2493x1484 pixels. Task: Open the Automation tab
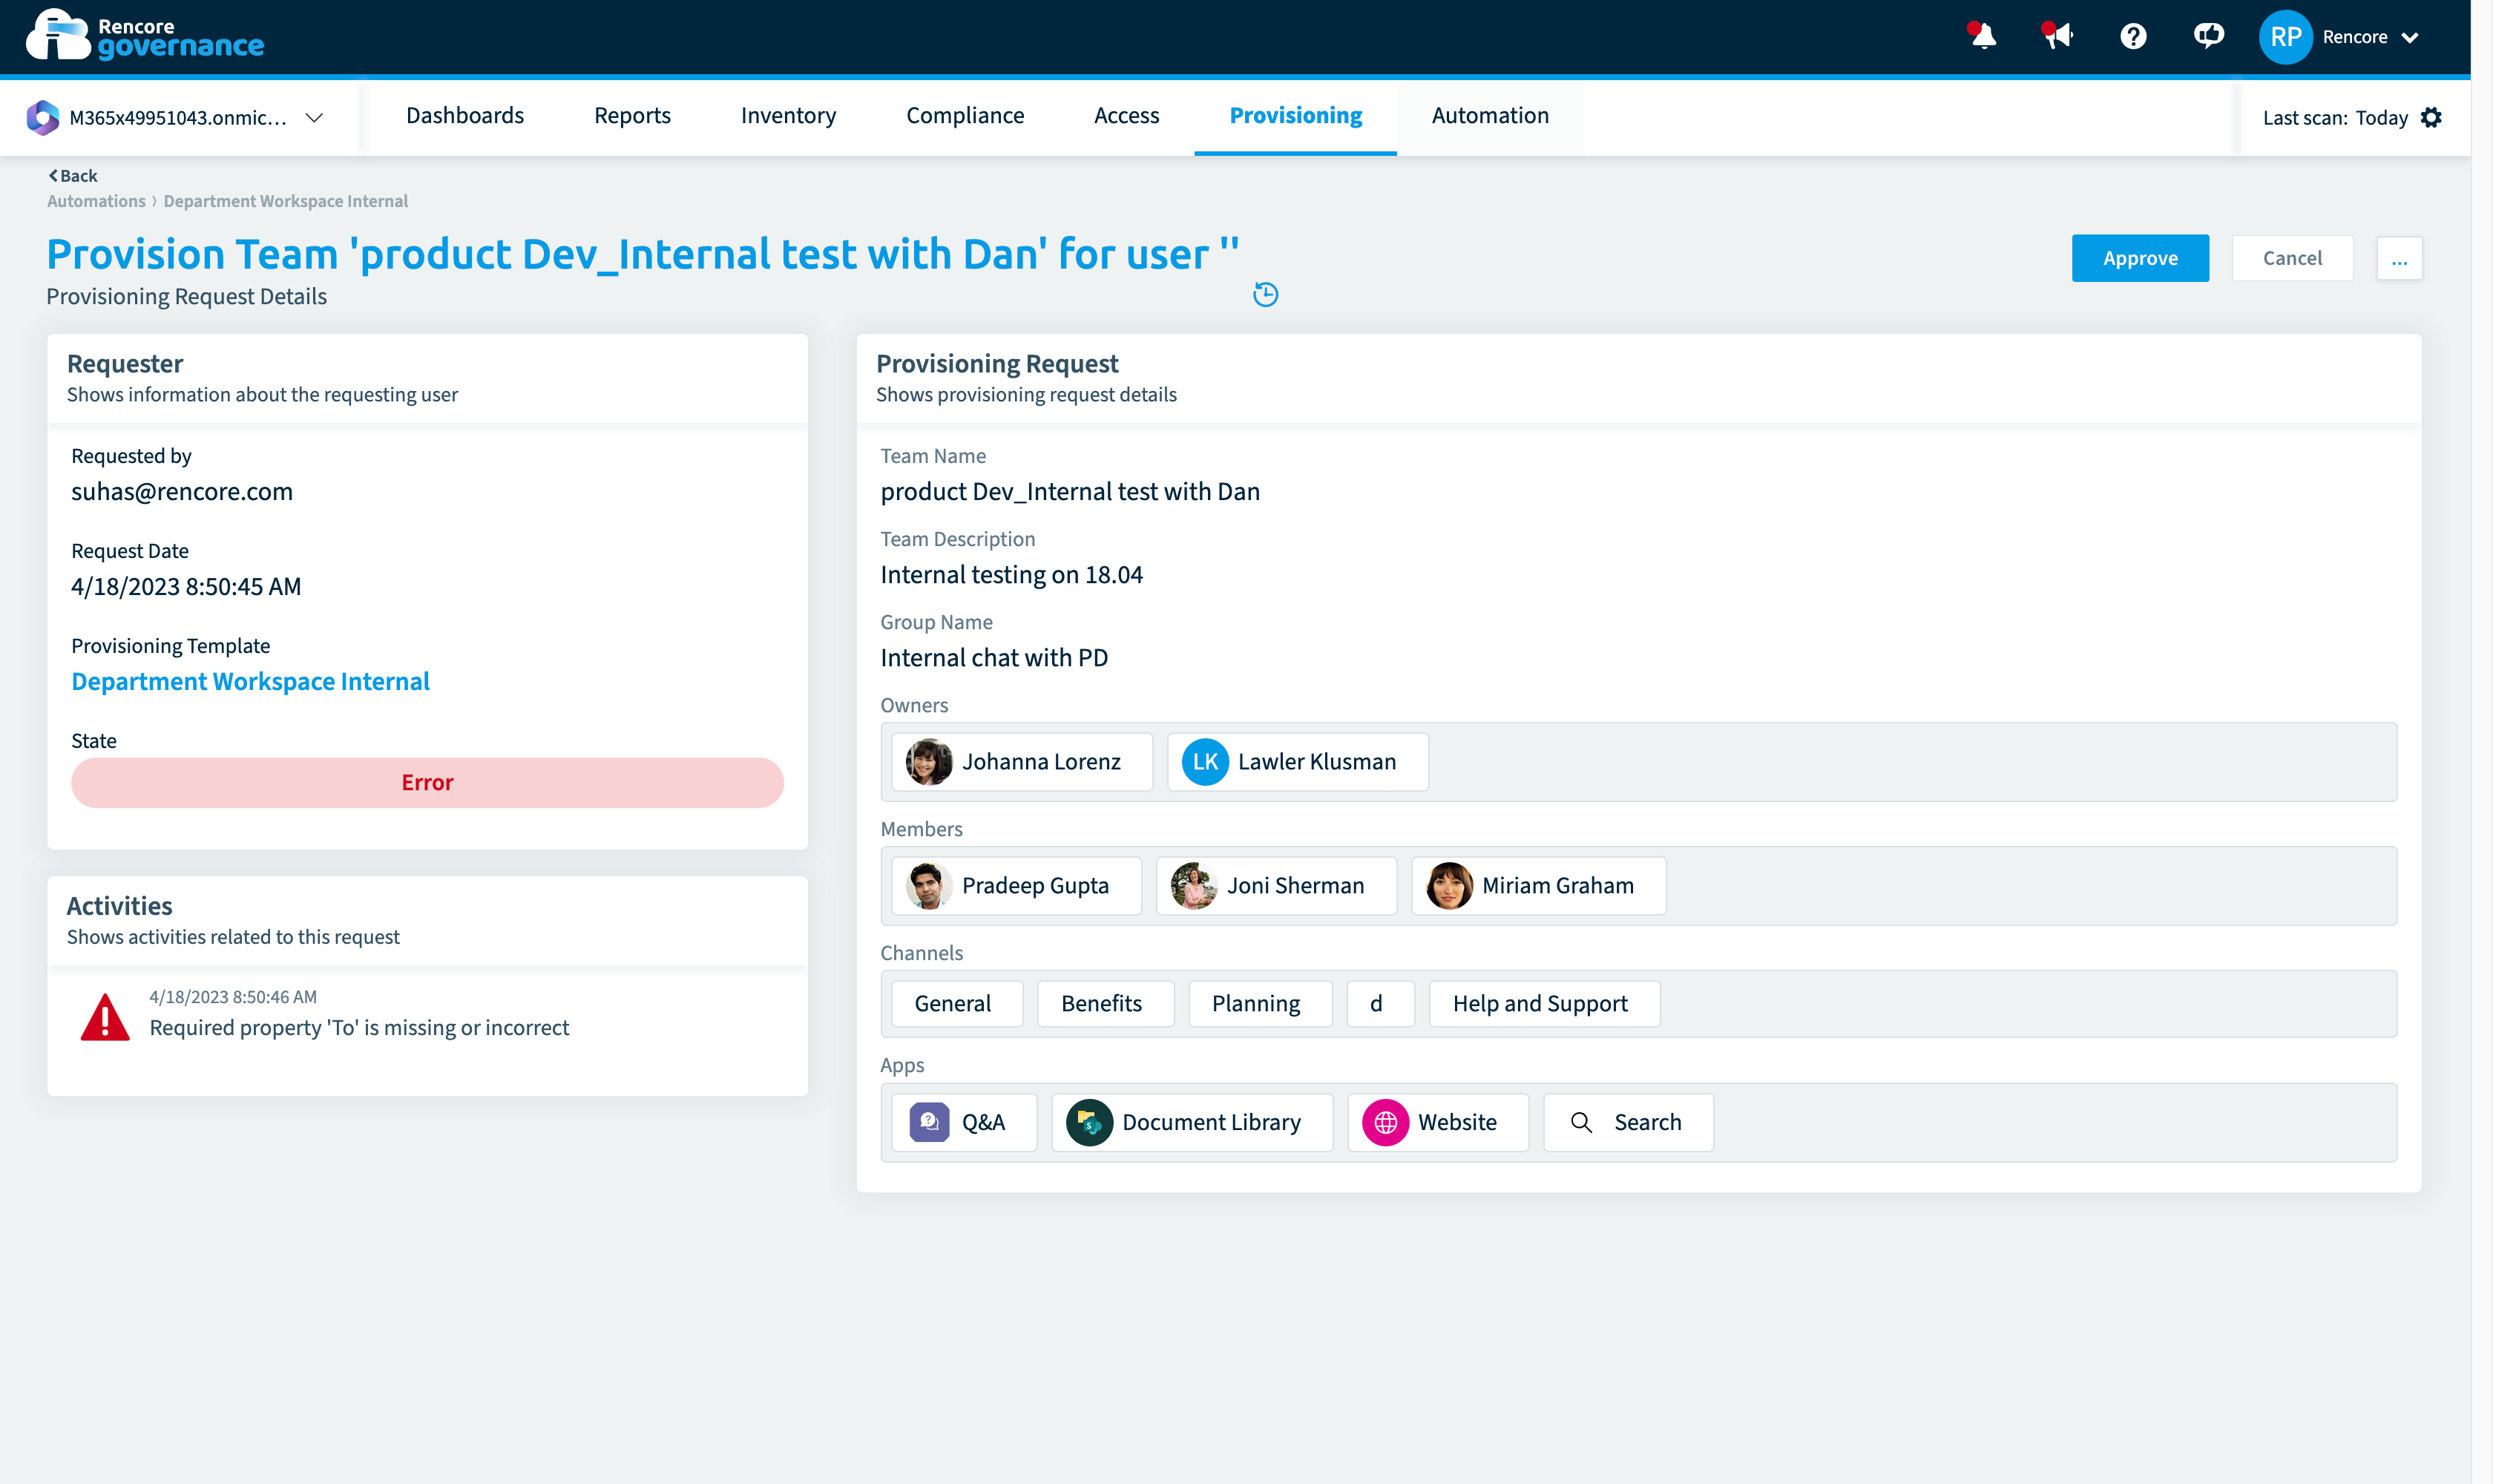1490,116
